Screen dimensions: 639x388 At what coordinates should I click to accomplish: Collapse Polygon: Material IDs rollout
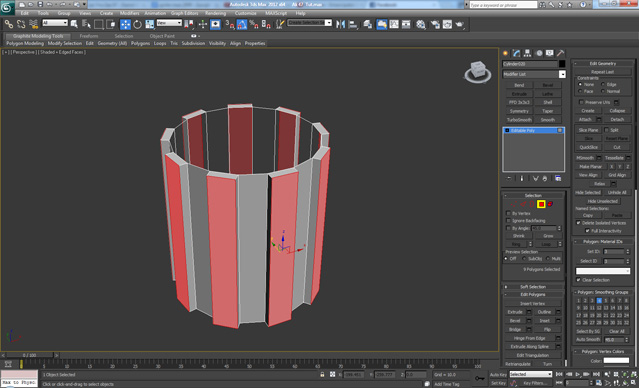click(603, 242)
